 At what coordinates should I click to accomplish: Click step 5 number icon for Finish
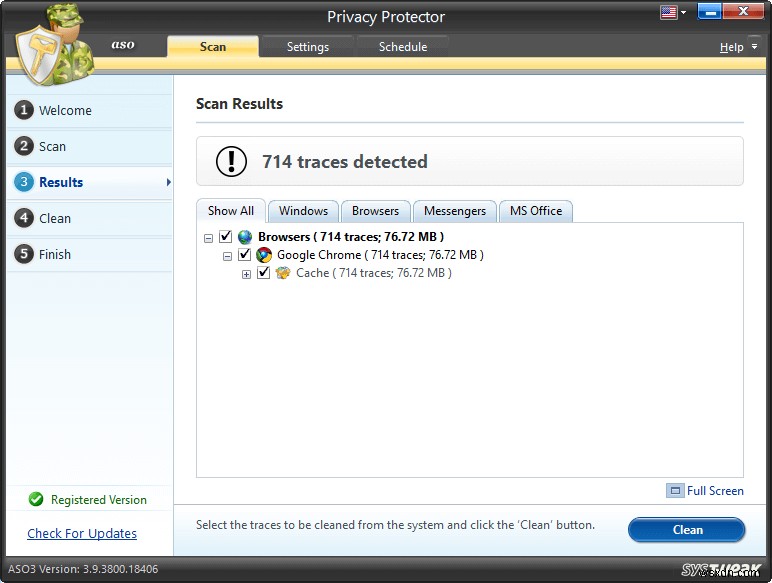click(x=24, y=254)
